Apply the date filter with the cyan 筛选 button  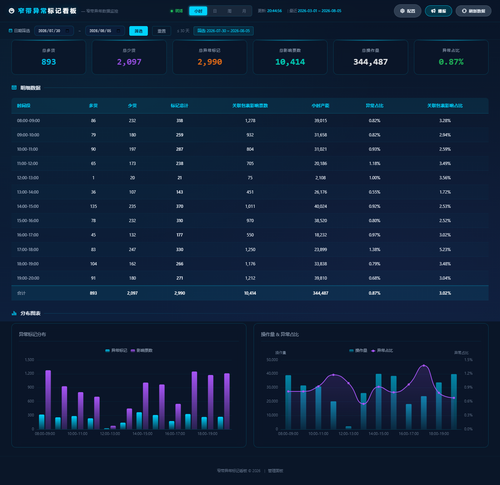(138, 31)
